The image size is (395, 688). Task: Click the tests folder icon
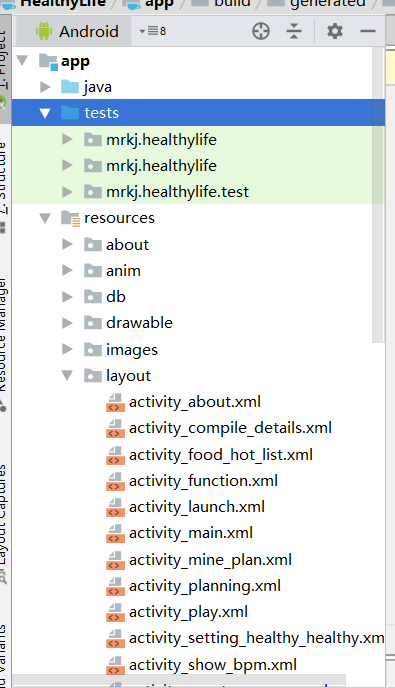[70, 113]
